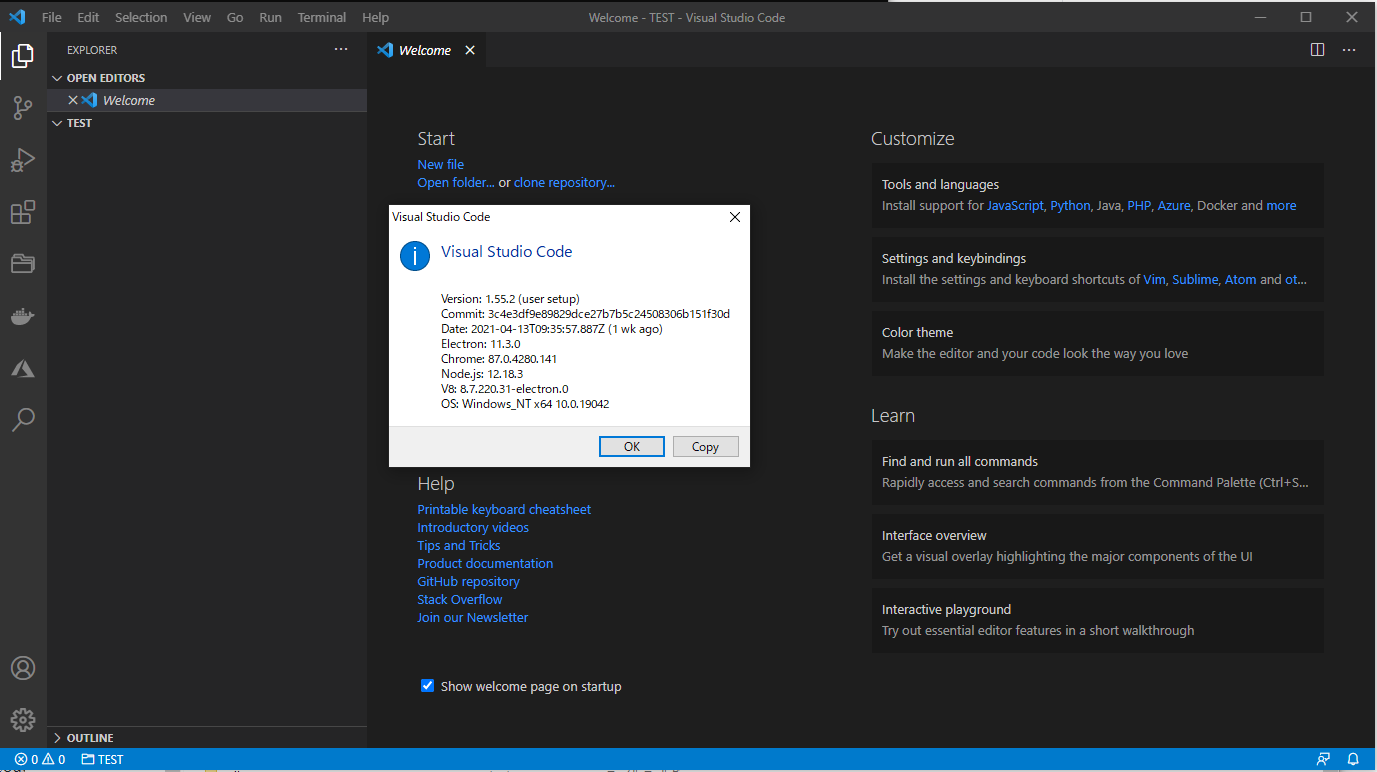Open the File menu
This screenshot has width=1377, height=772.
pyautogui.click(x=52, y=17)
